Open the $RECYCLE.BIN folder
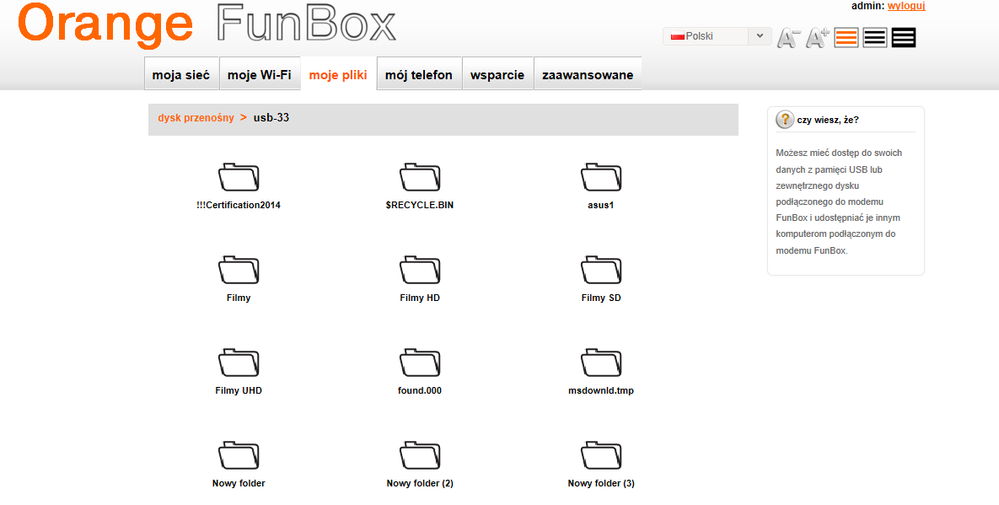This screenshot has height=505, width=999. (x=419, y=178)
